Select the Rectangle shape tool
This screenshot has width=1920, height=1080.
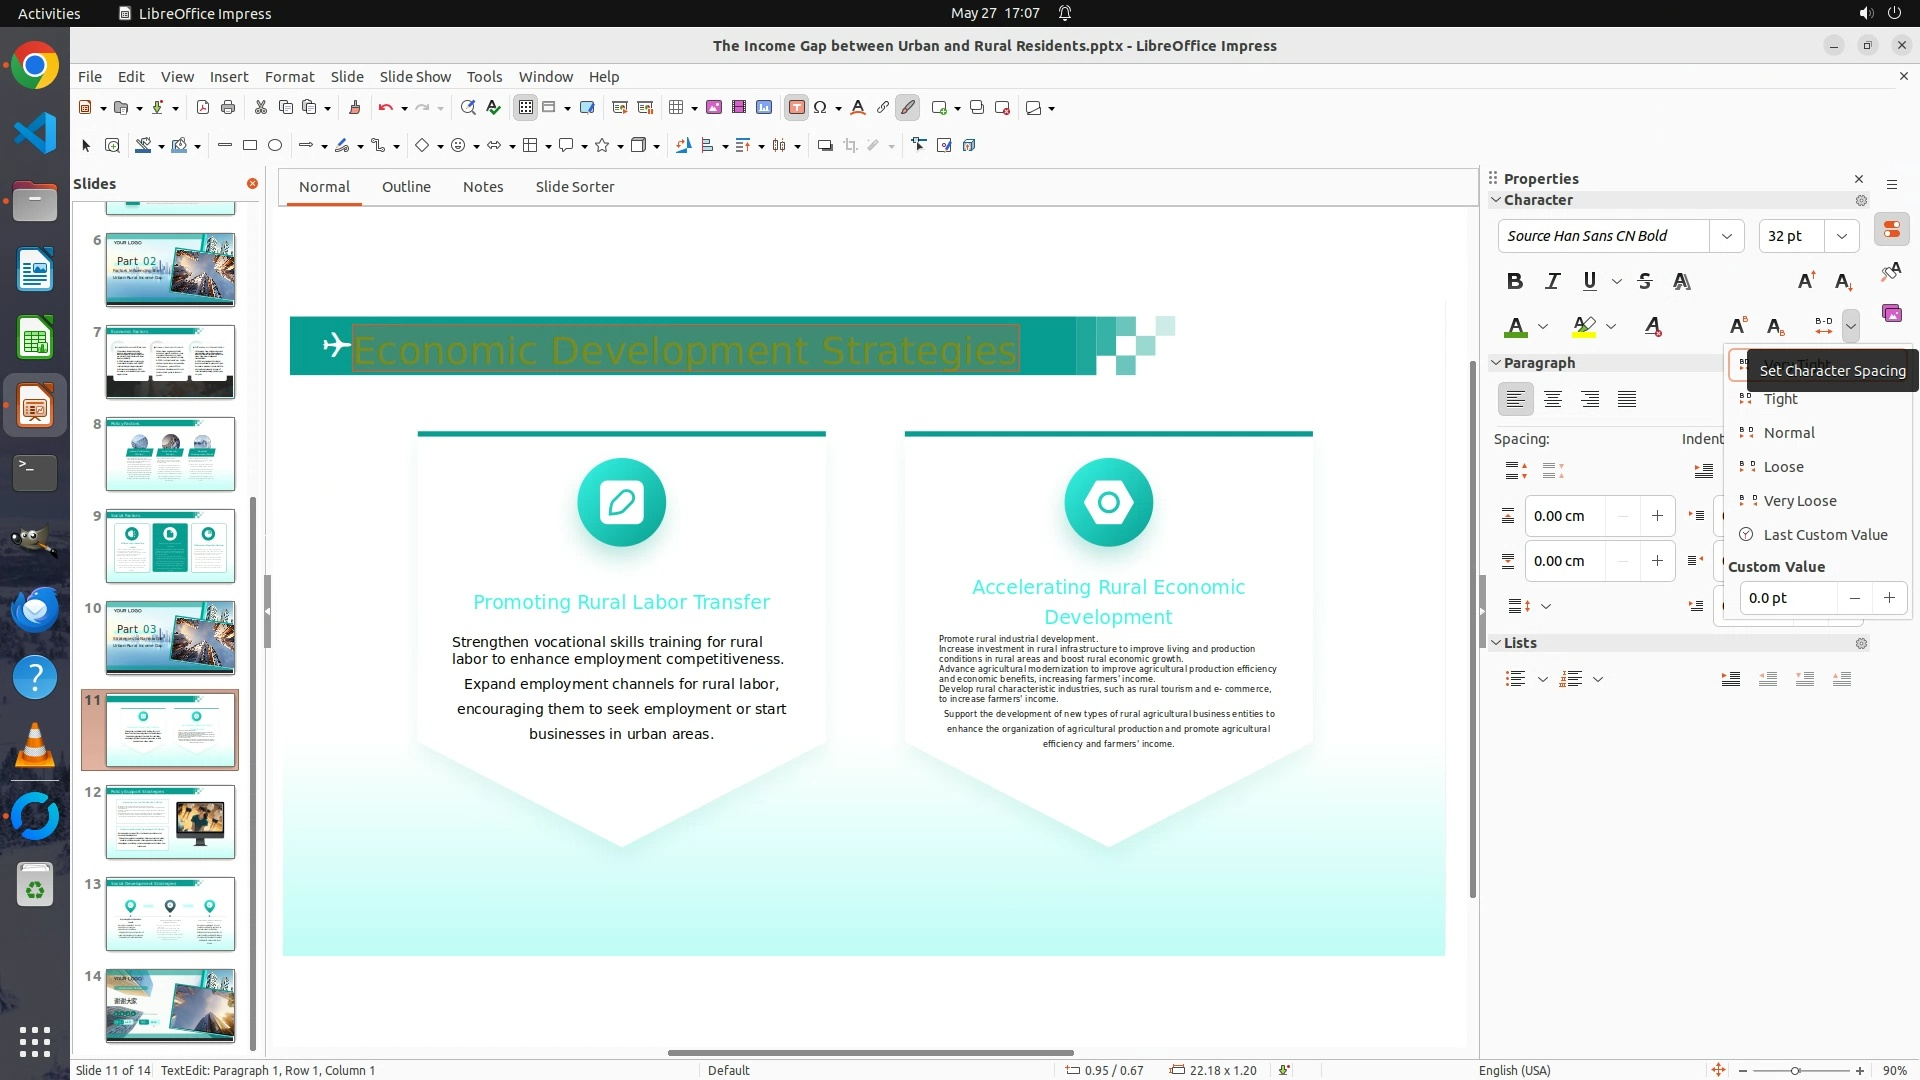[x=250, y=146]
